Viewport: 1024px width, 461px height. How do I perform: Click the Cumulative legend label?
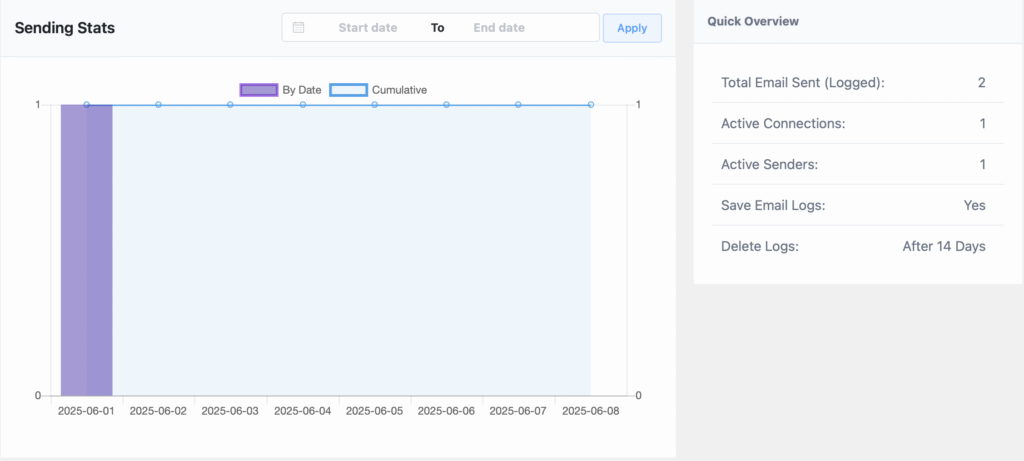click(400, 90)
